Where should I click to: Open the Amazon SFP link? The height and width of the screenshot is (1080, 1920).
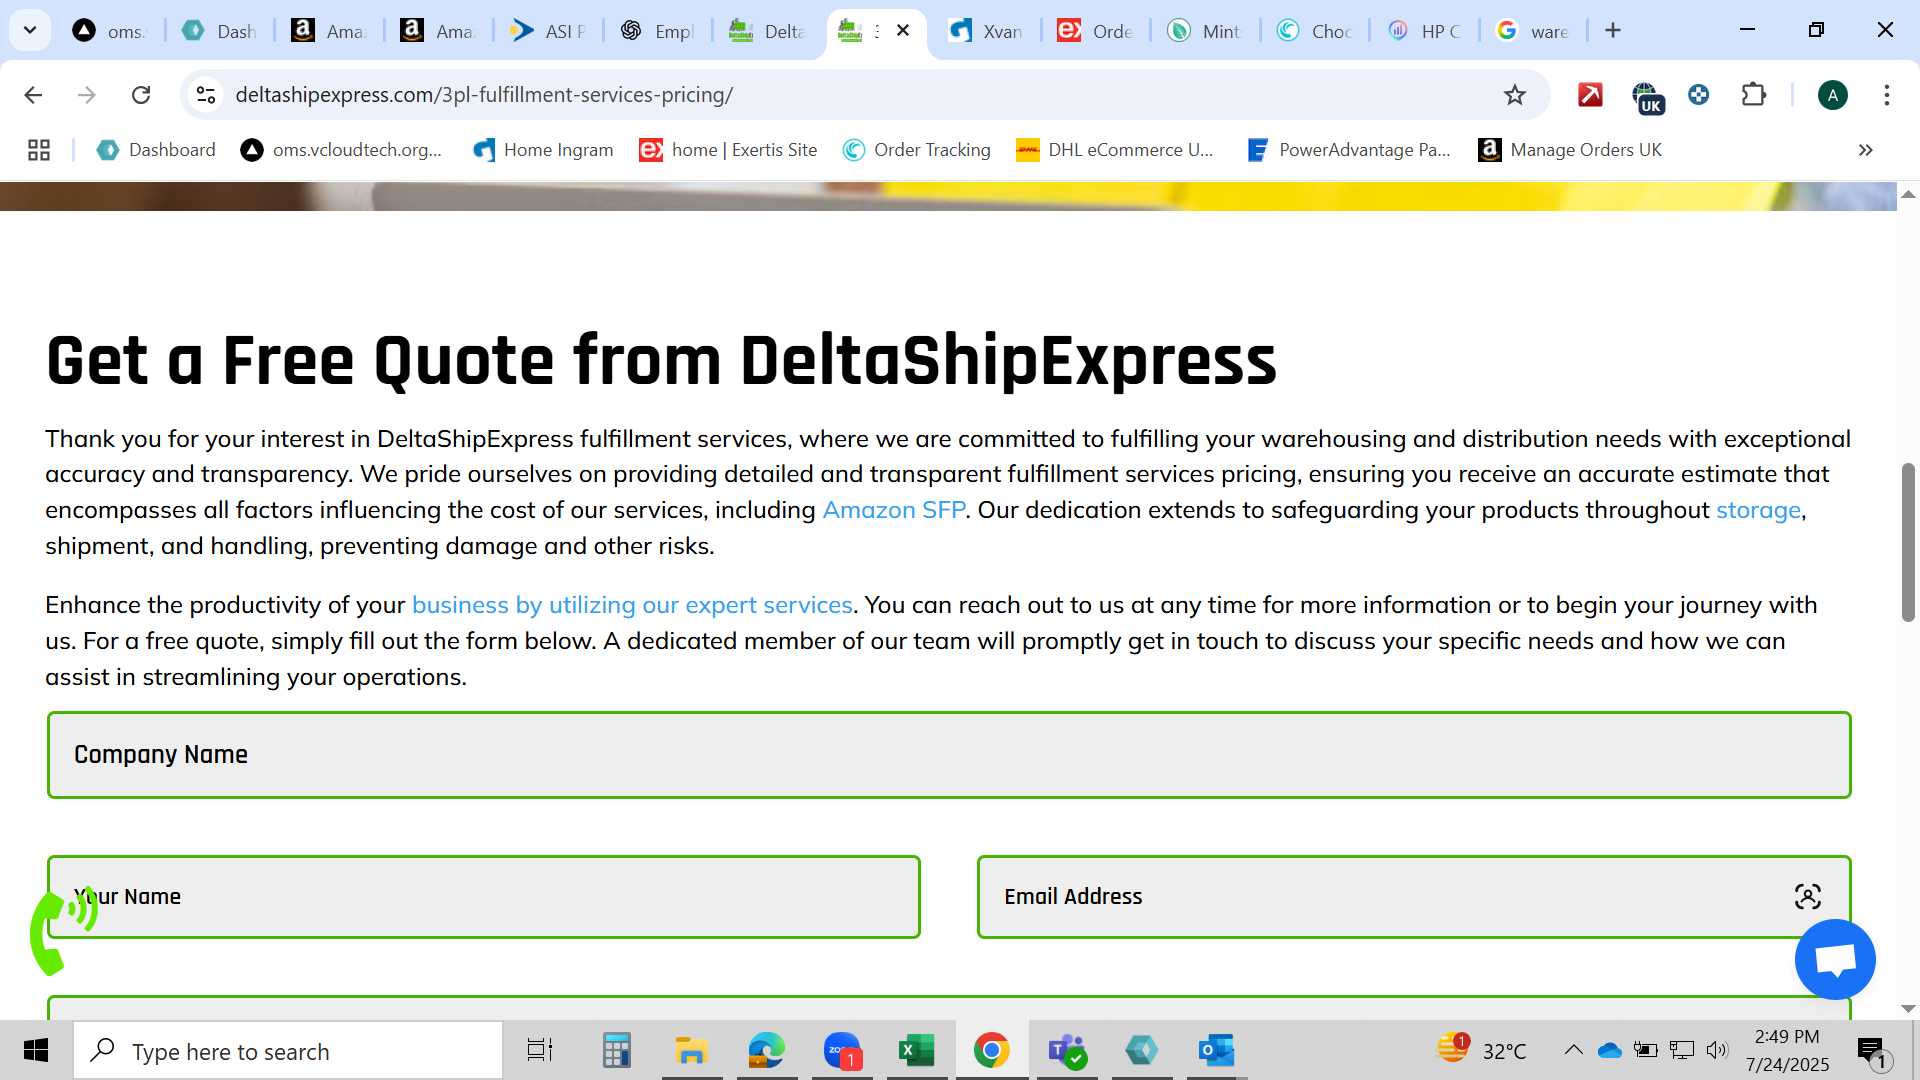coord(893,510)
